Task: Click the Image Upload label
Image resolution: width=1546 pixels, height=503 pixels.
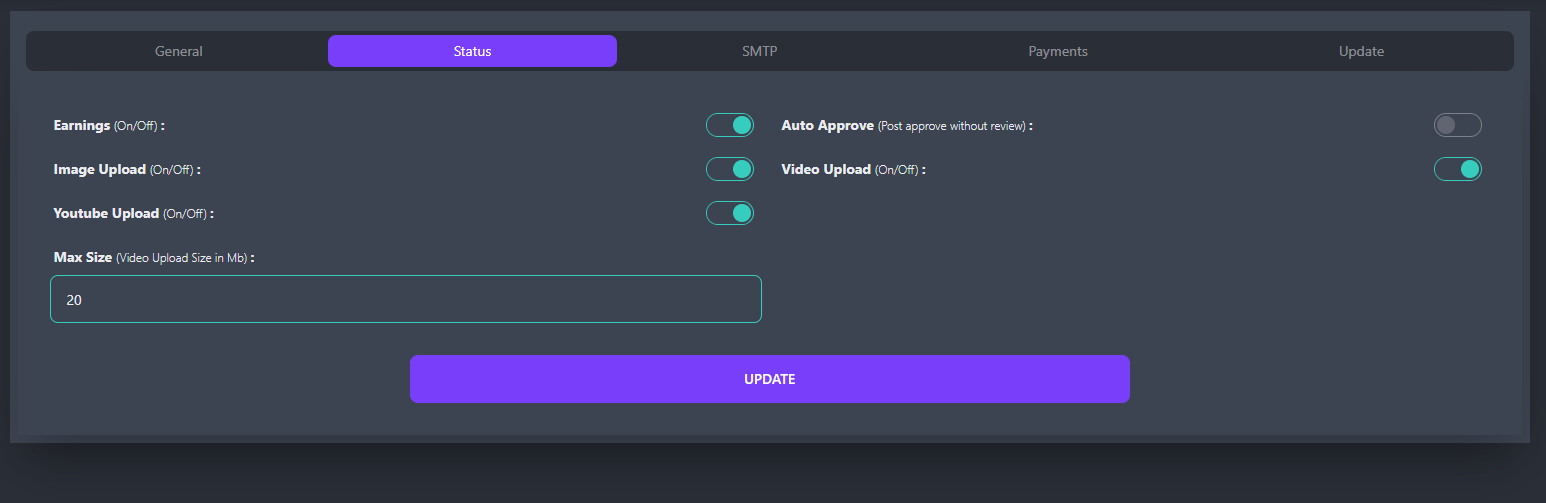Action: coord(99,170)
